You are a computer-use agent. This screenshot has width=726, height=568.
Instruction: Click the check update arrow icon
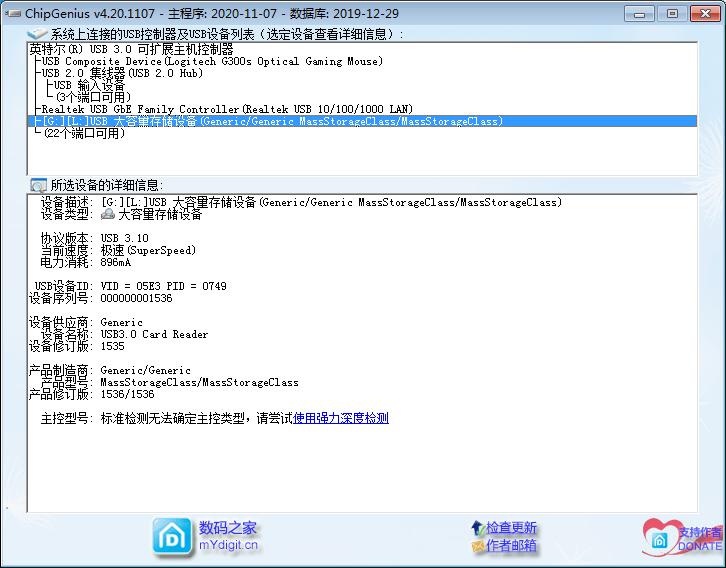tap(477, 527)
